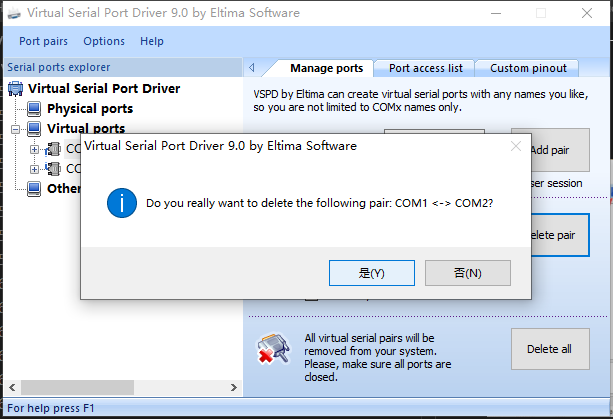The height and width of the screenshot is (419, 613).
Task: Close the delete confirmation dialog
Action: (516, 146)
